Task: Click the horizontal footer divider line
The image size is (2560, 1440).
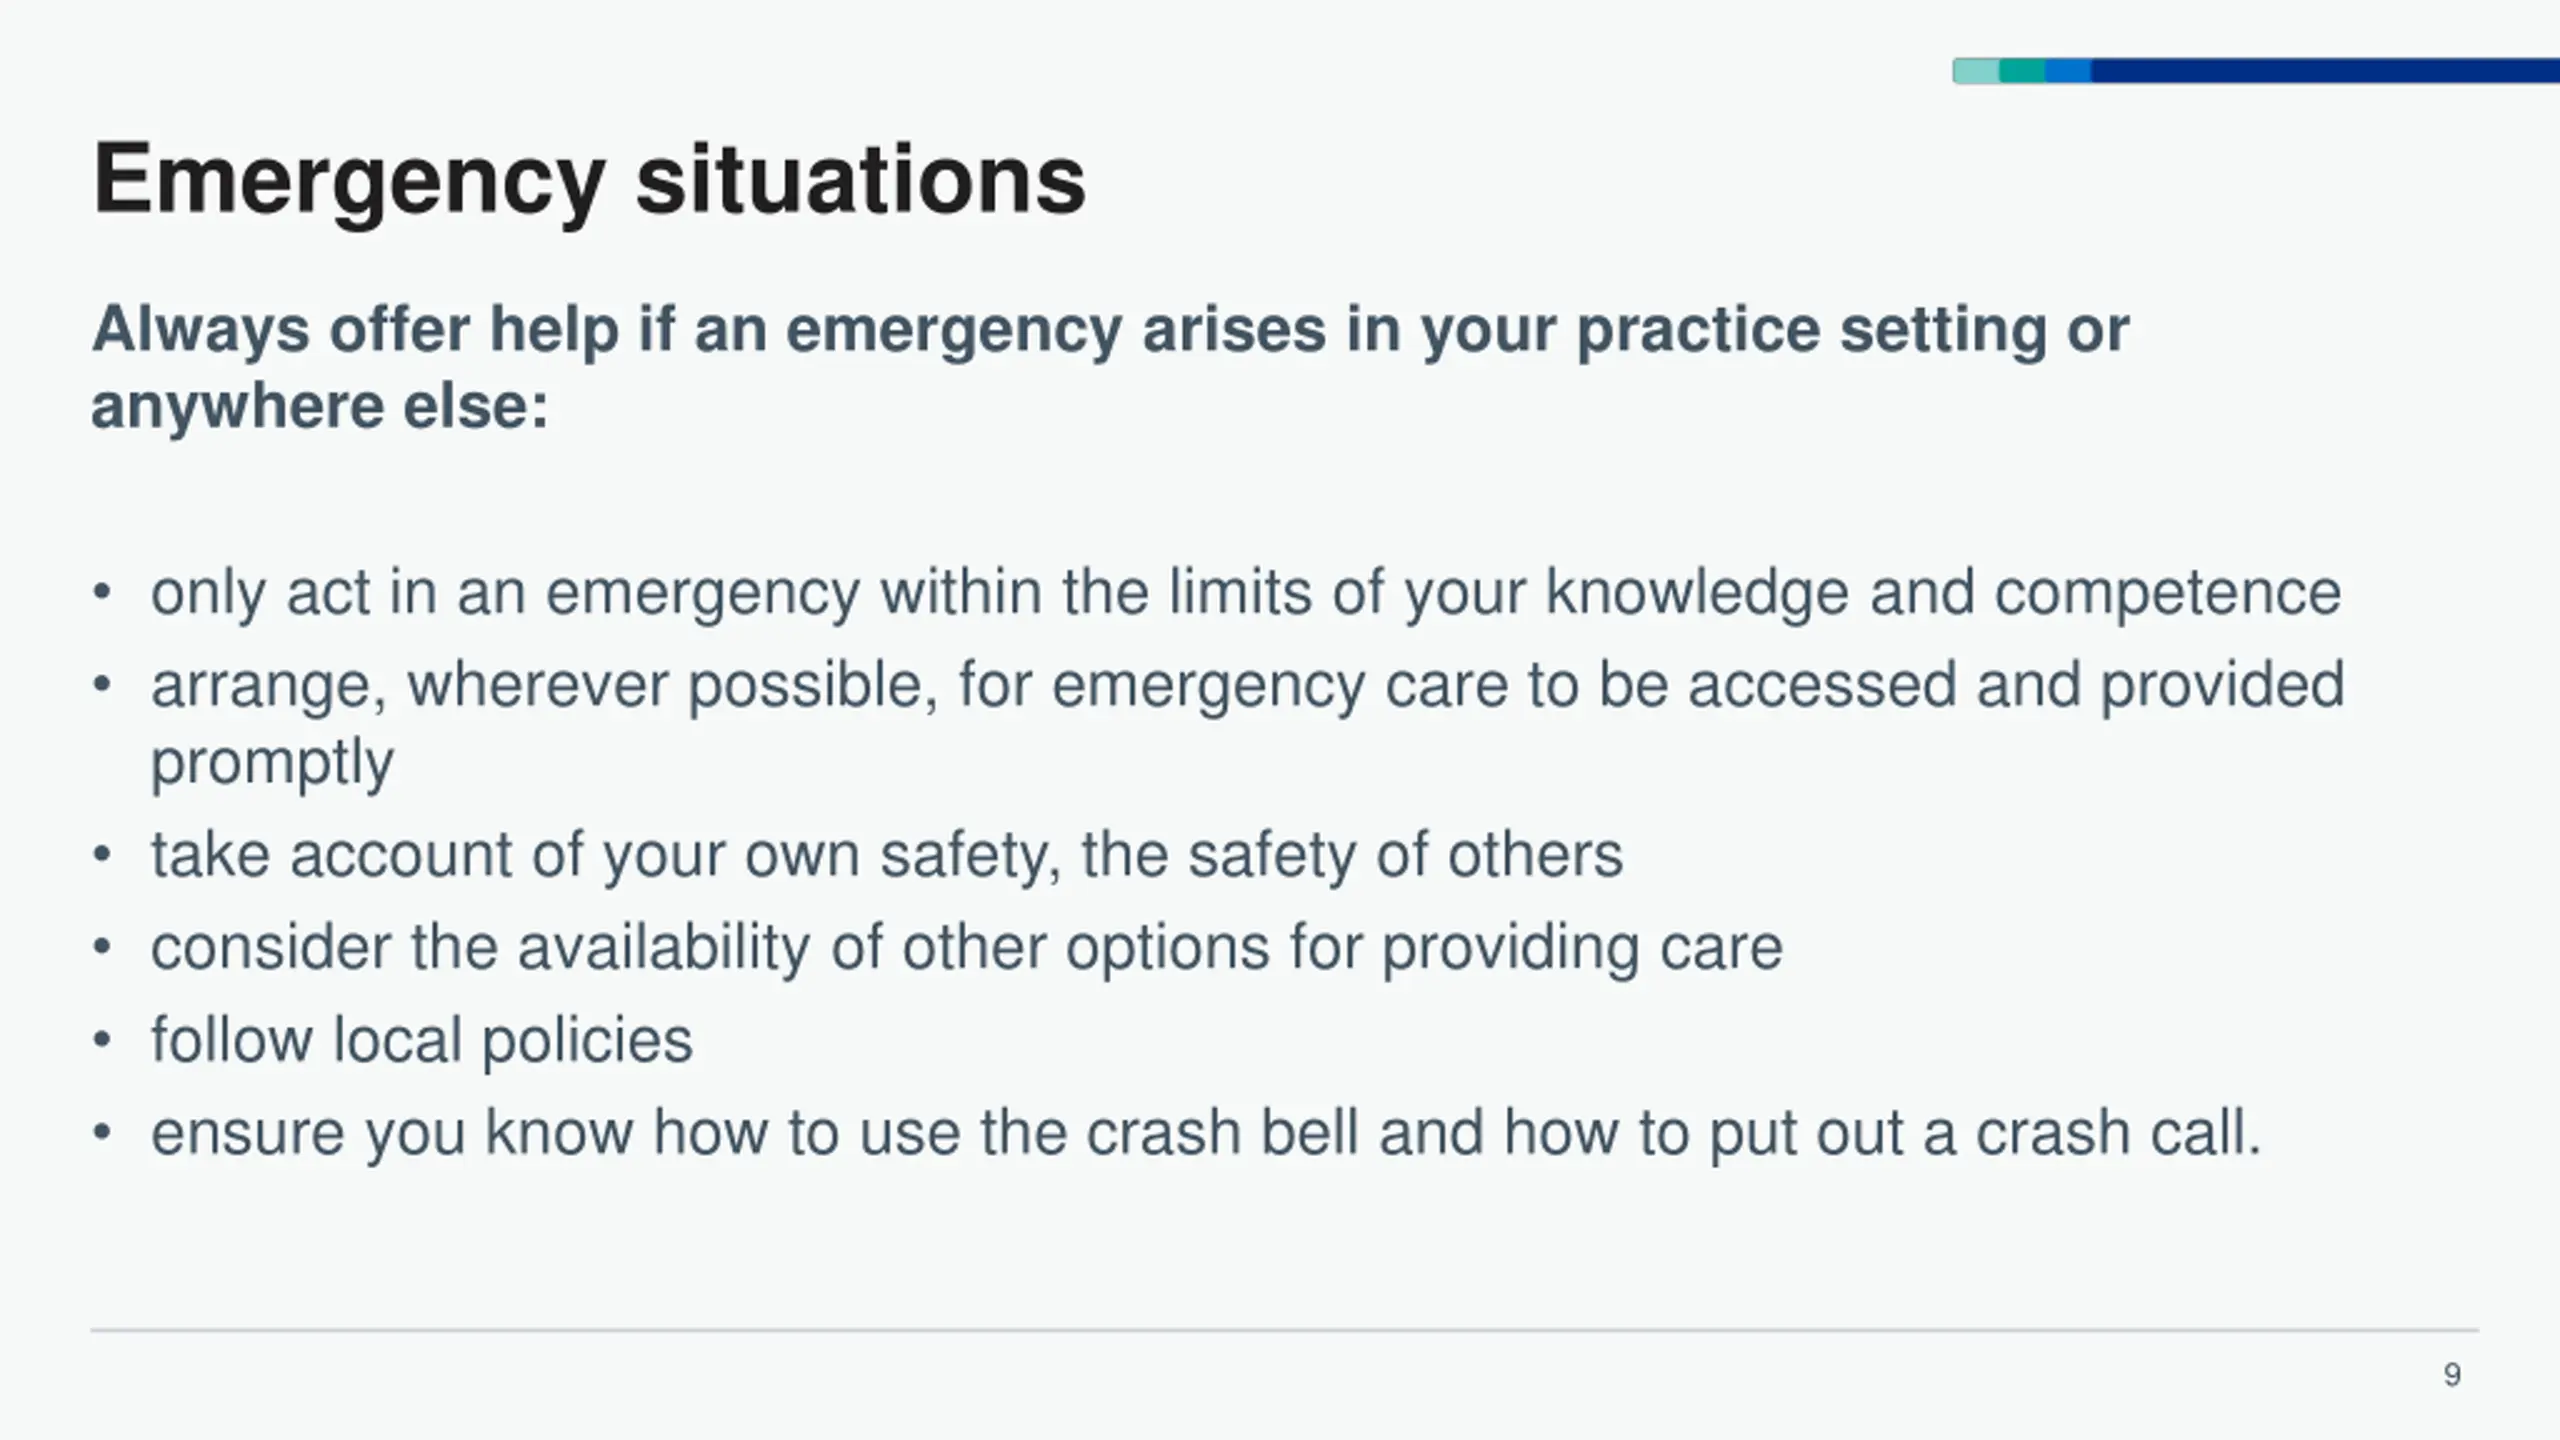Action: [x=1285, y=1330]
